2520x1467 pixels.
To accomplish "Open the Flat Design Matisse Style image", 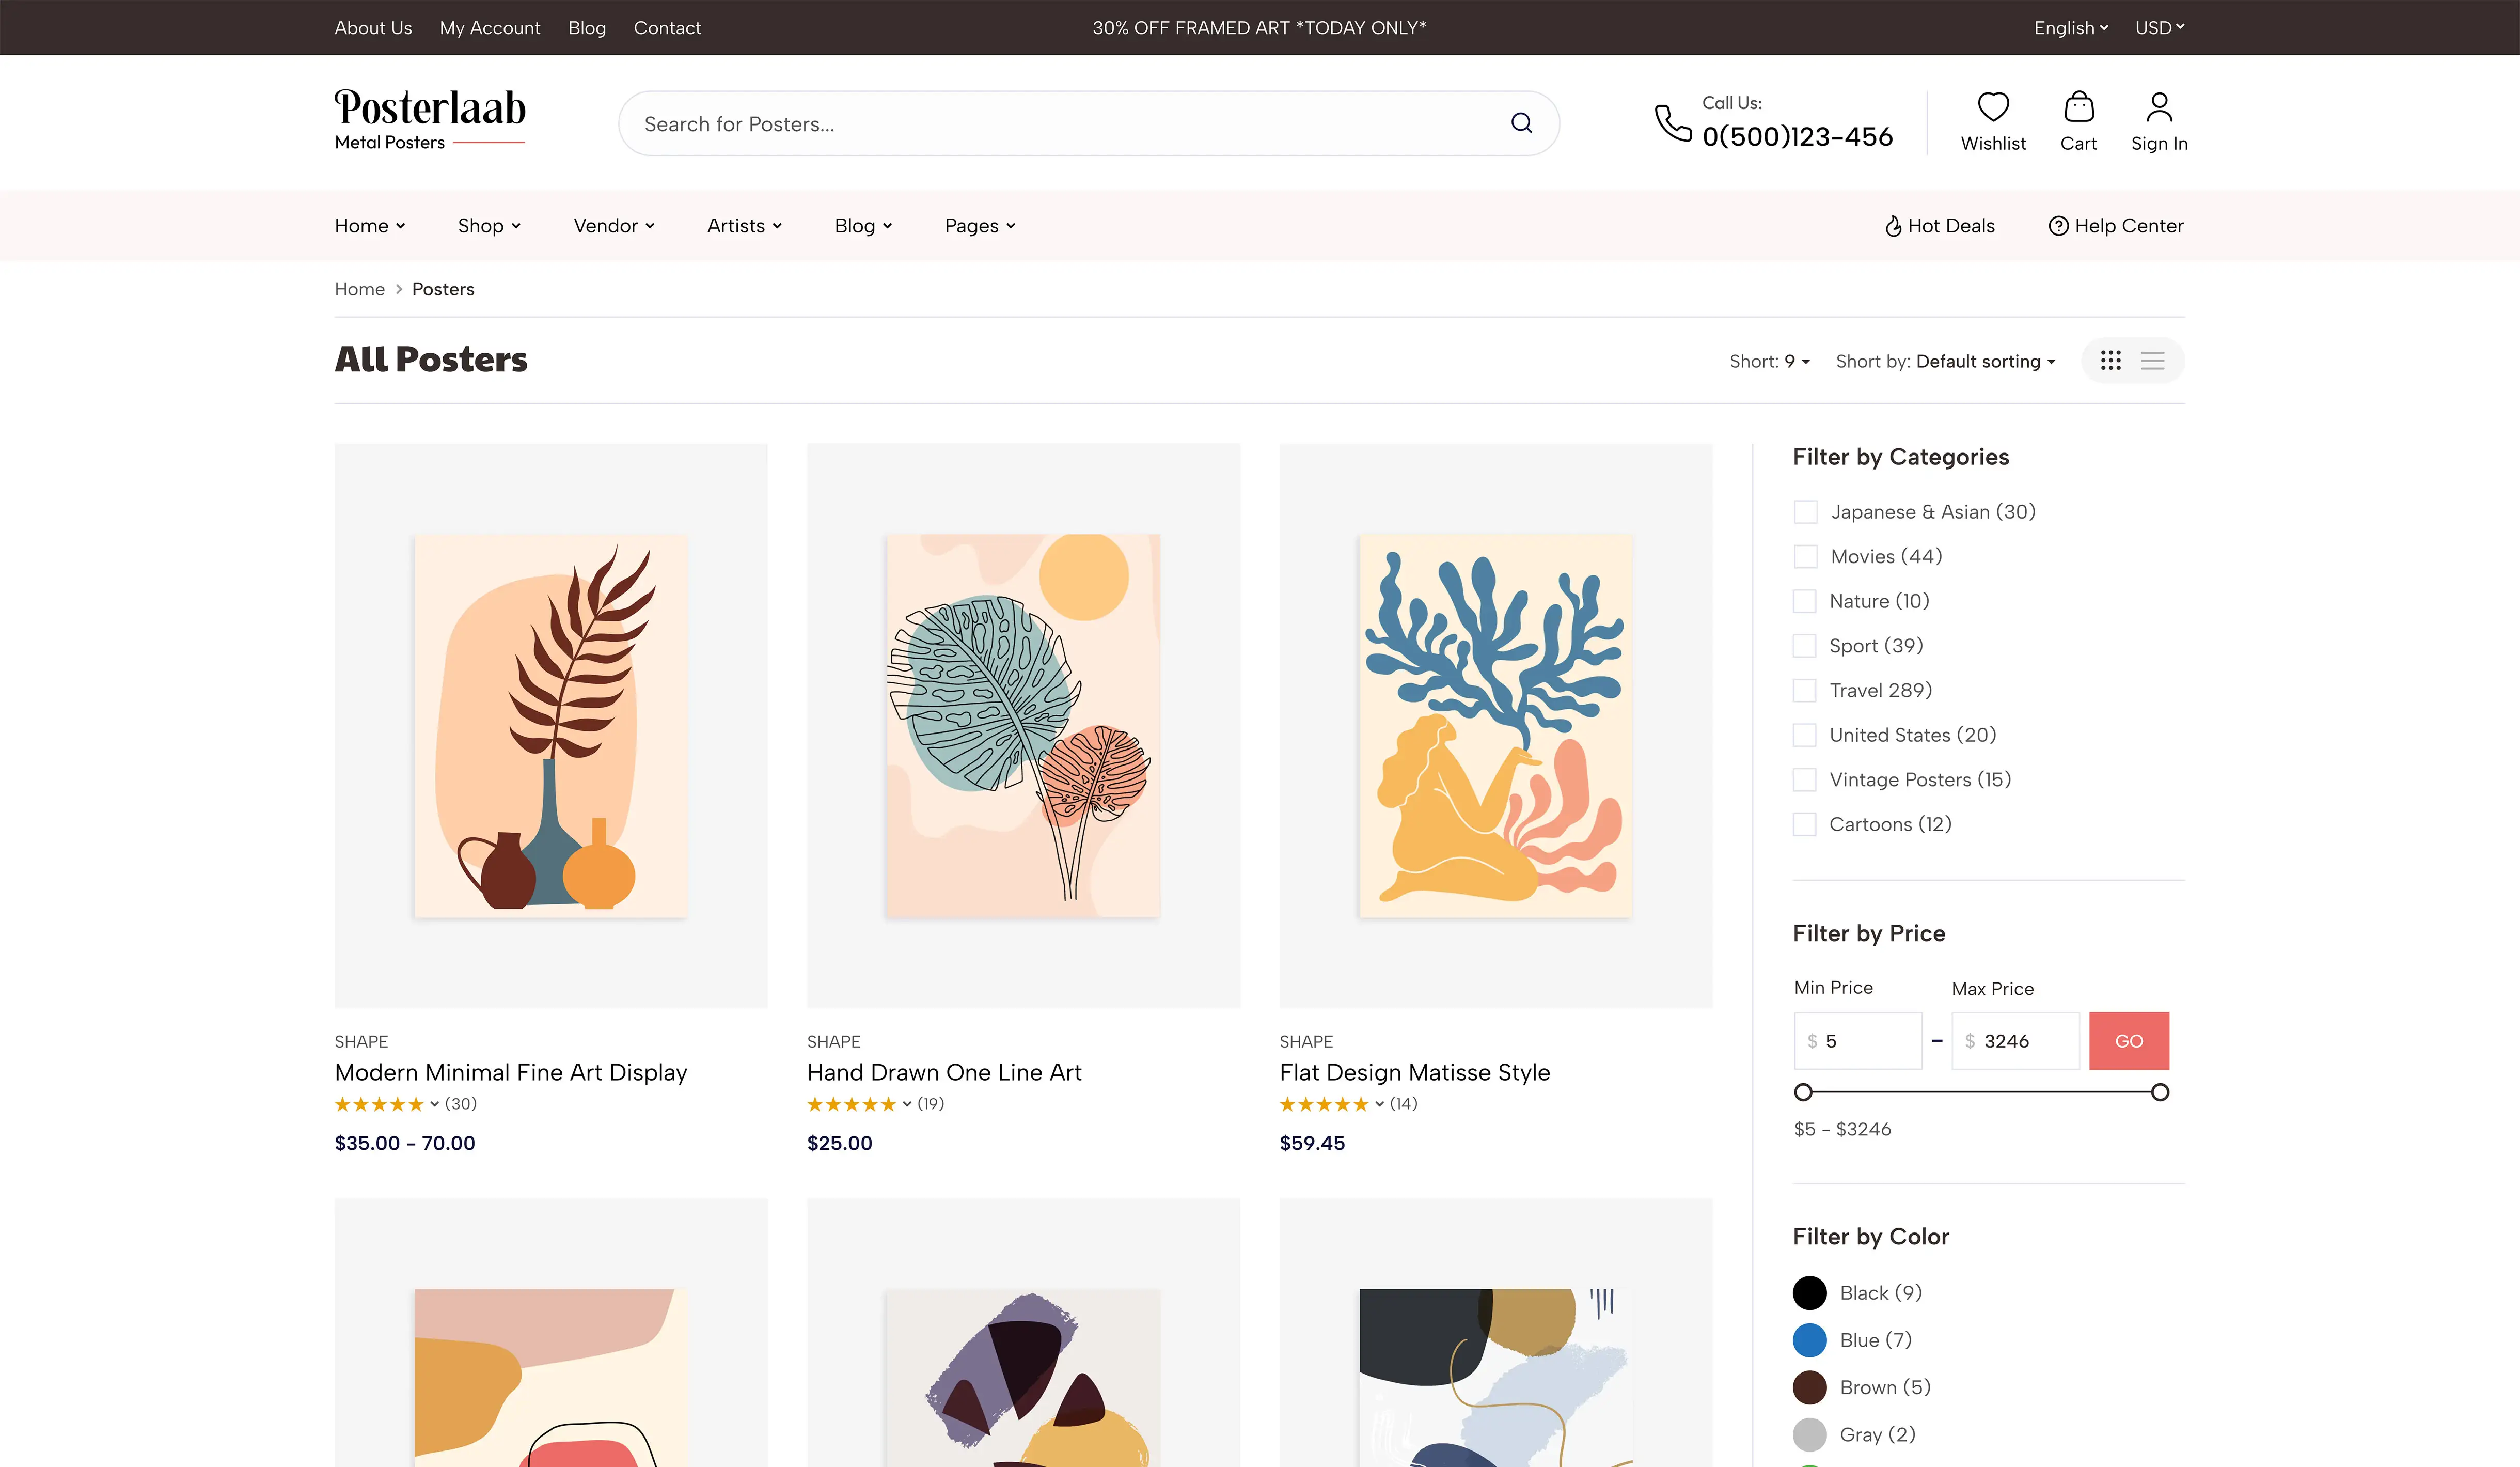I will (1496, 726).
